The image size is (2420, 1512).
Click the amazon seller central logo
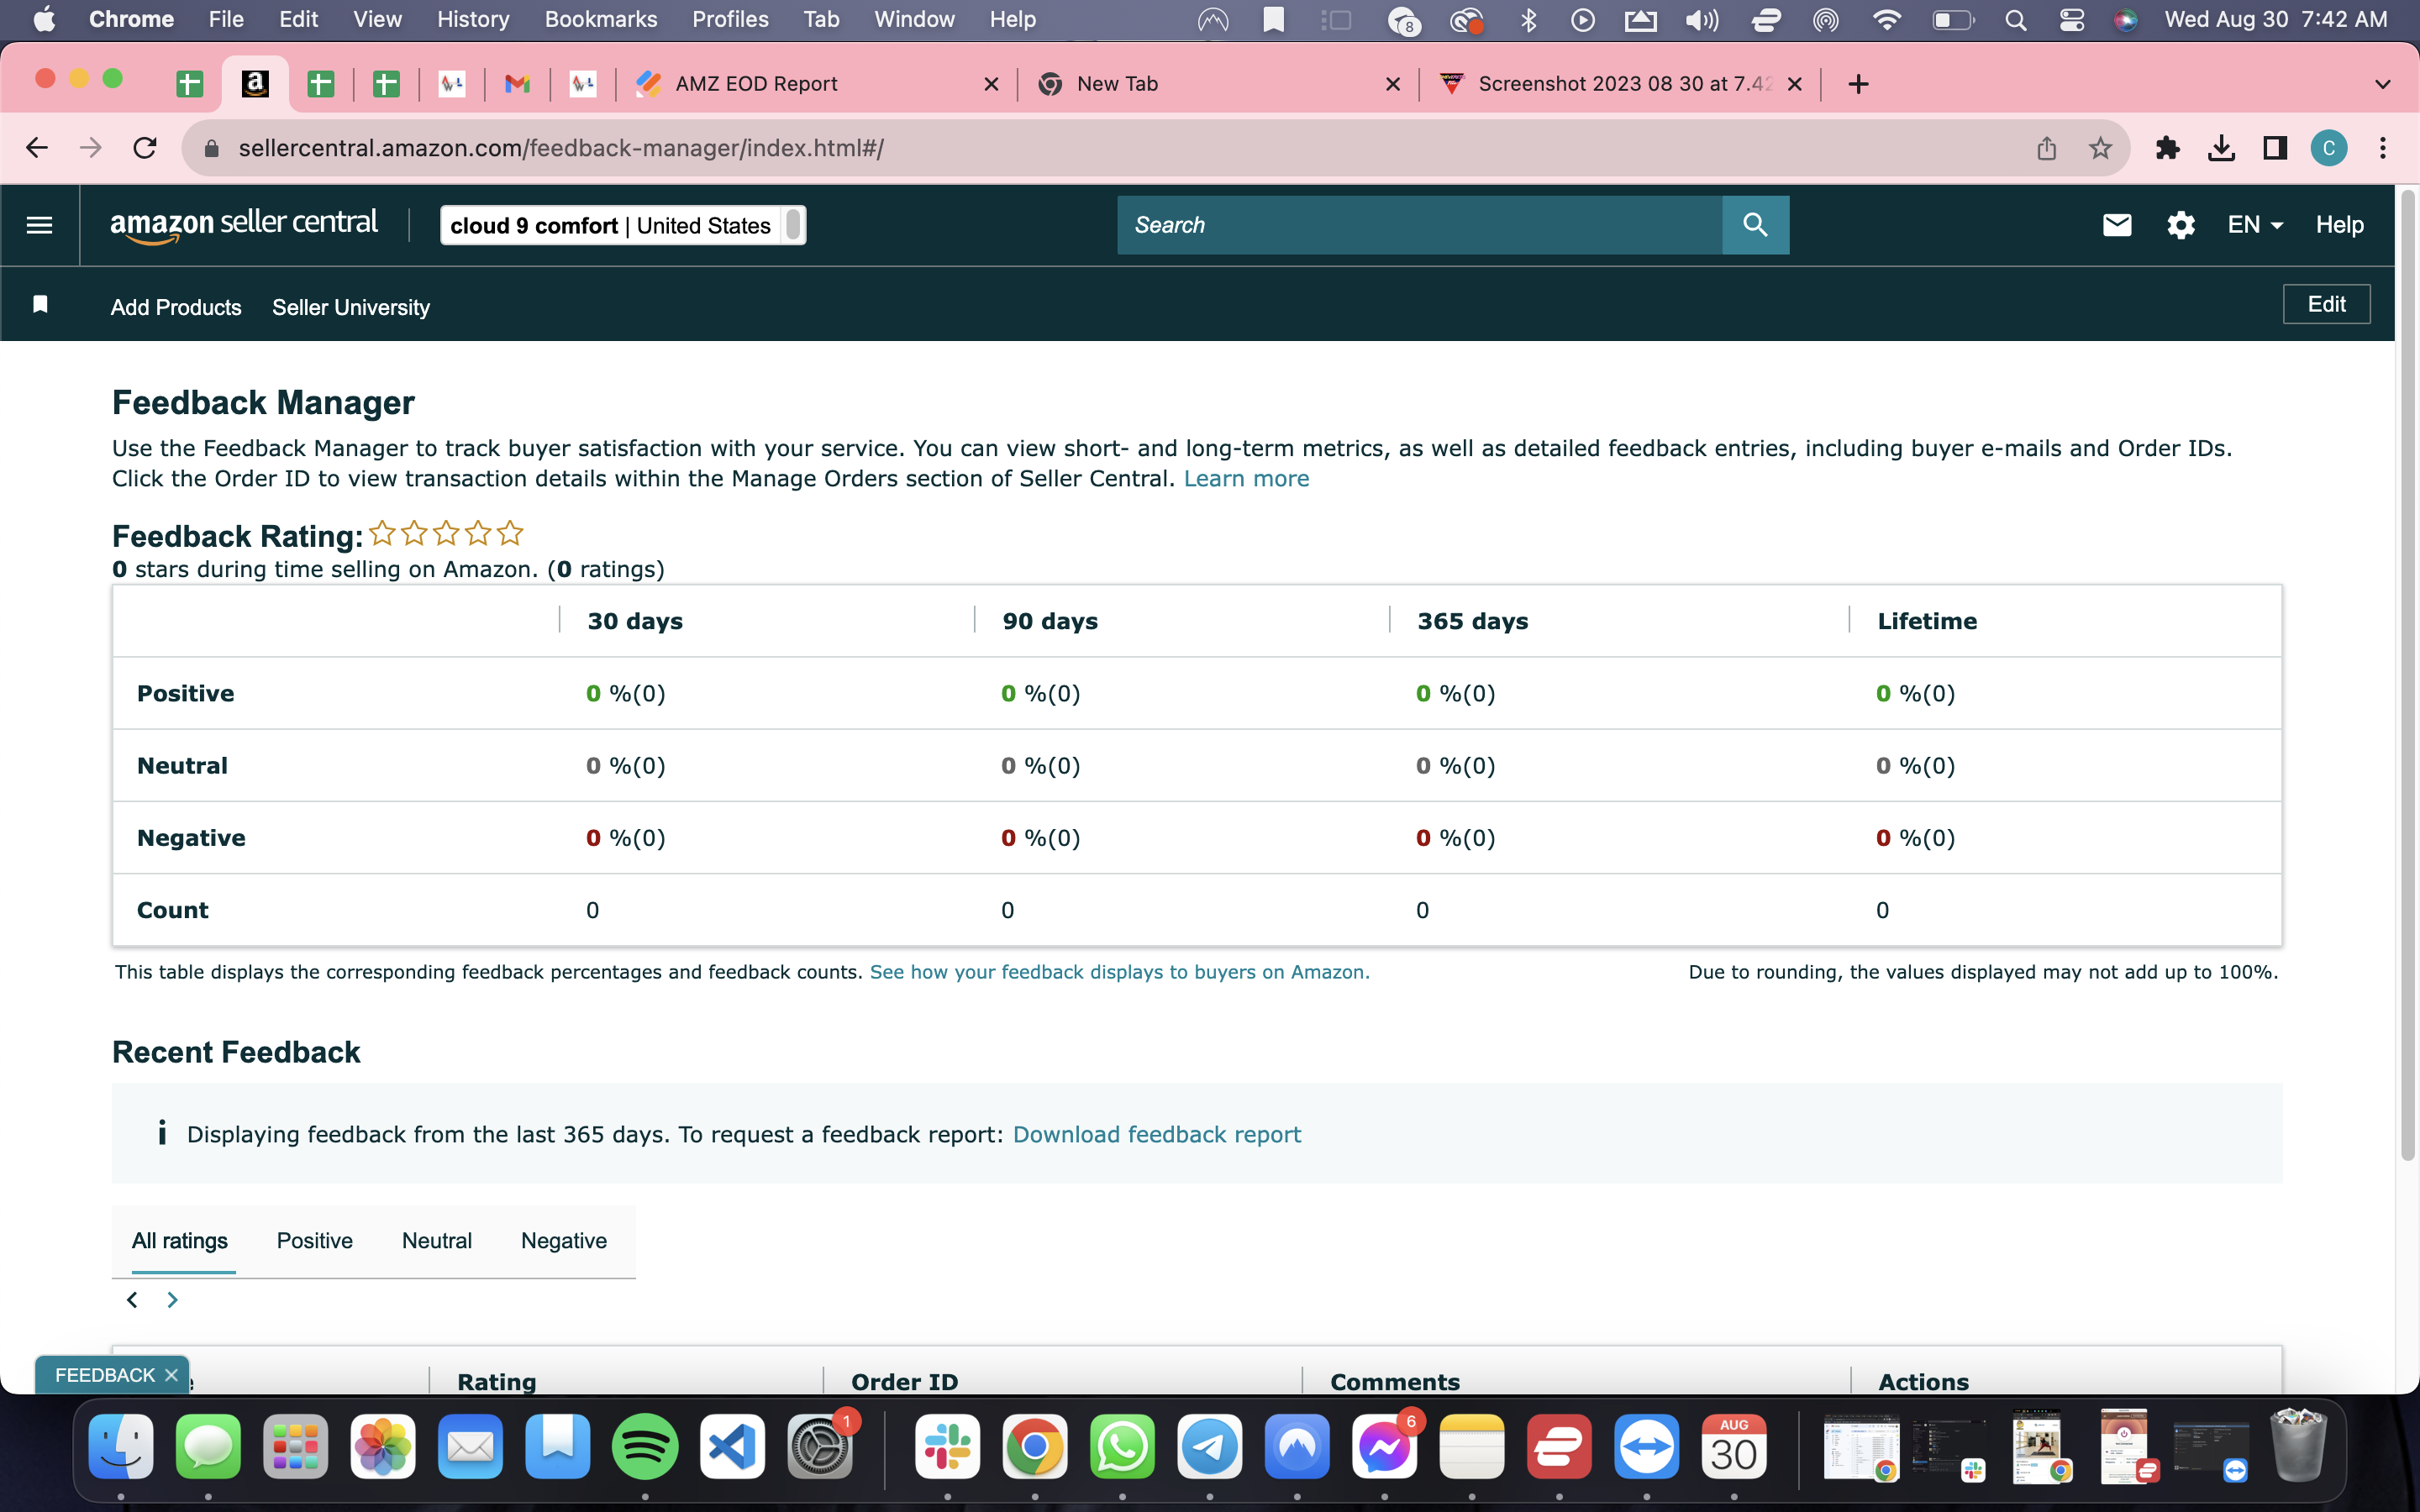244,225
